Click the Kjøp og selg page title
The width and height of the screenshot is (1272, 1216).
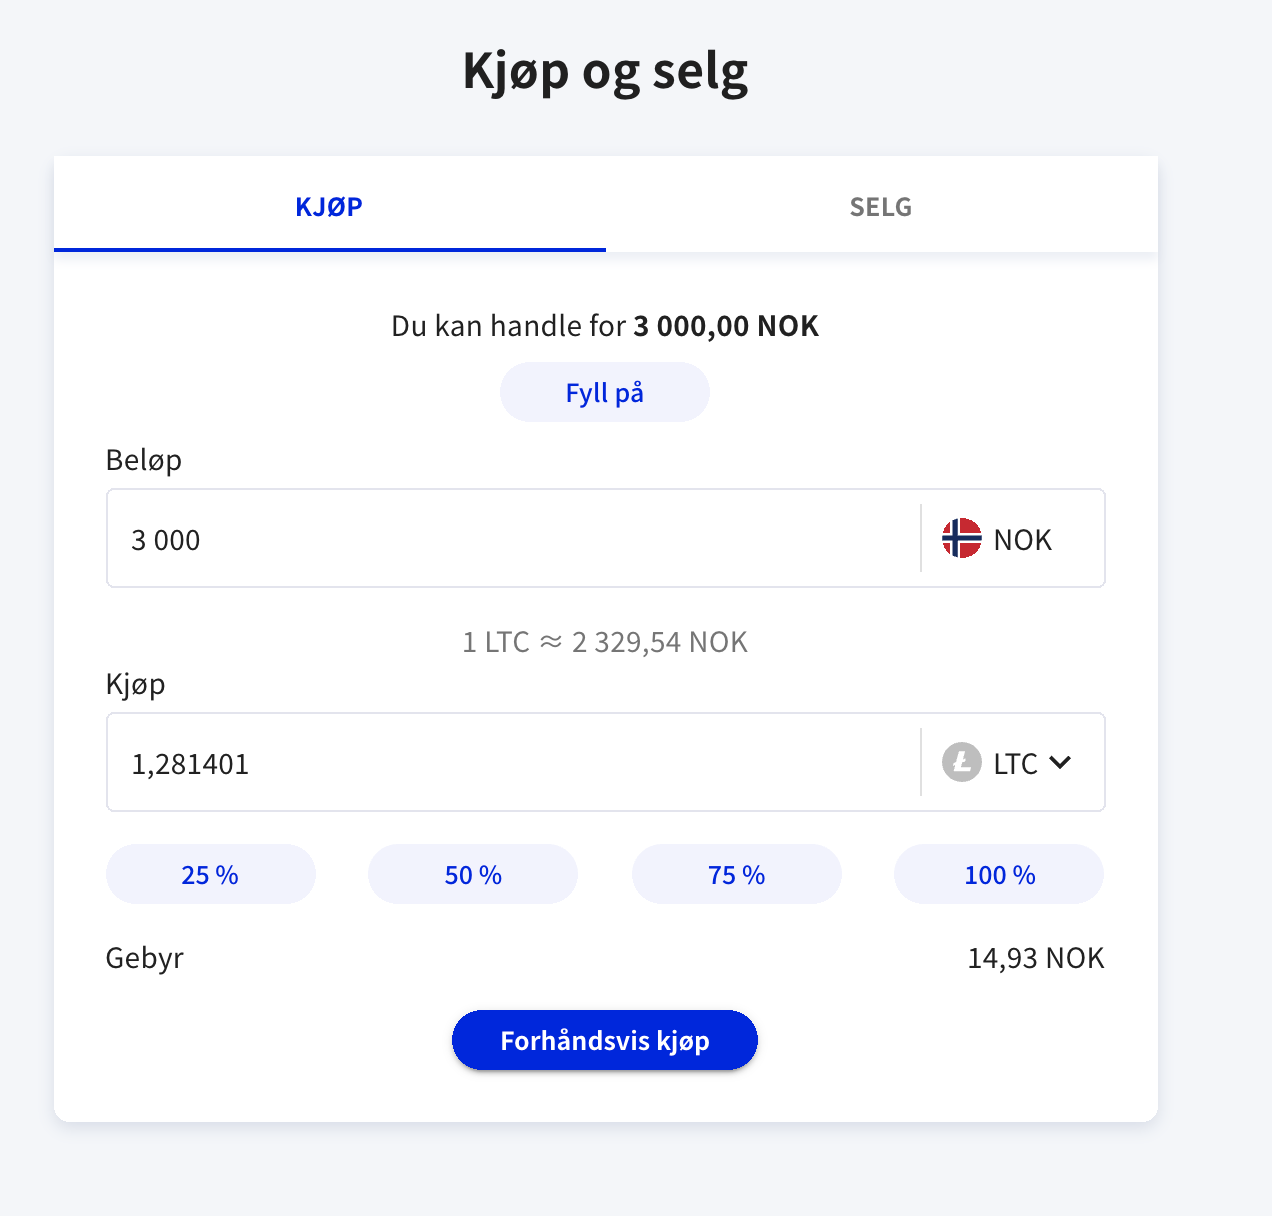click(604, 70)
